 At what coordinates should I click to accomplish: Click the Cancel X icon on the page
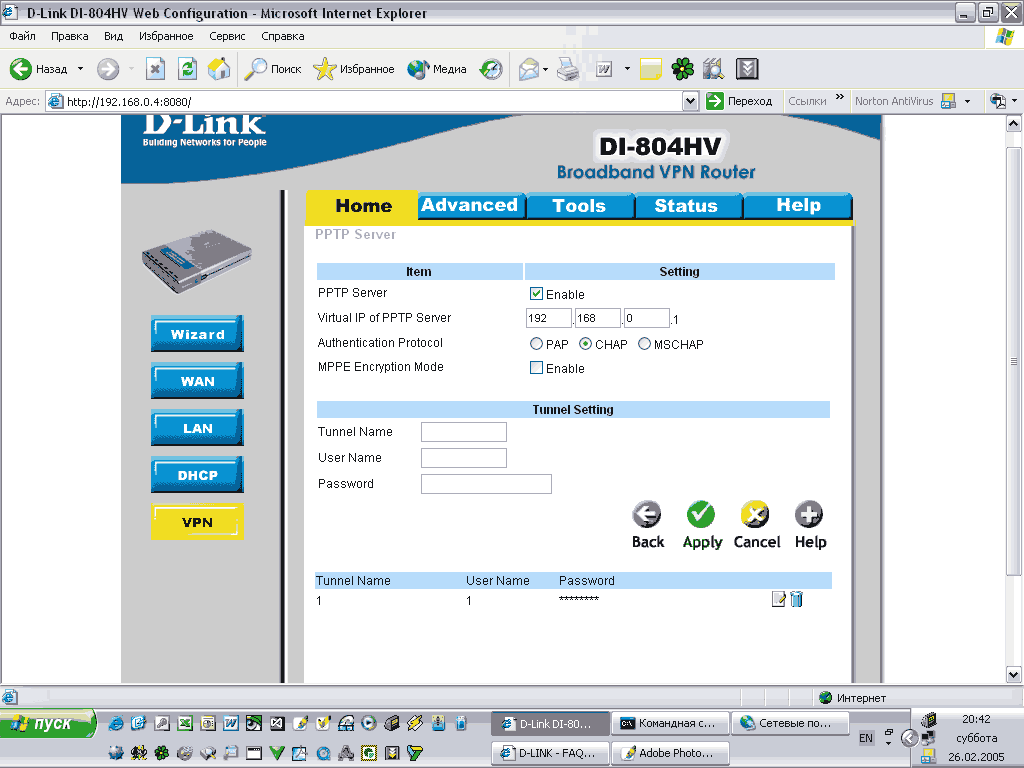(x=755, y=515)
